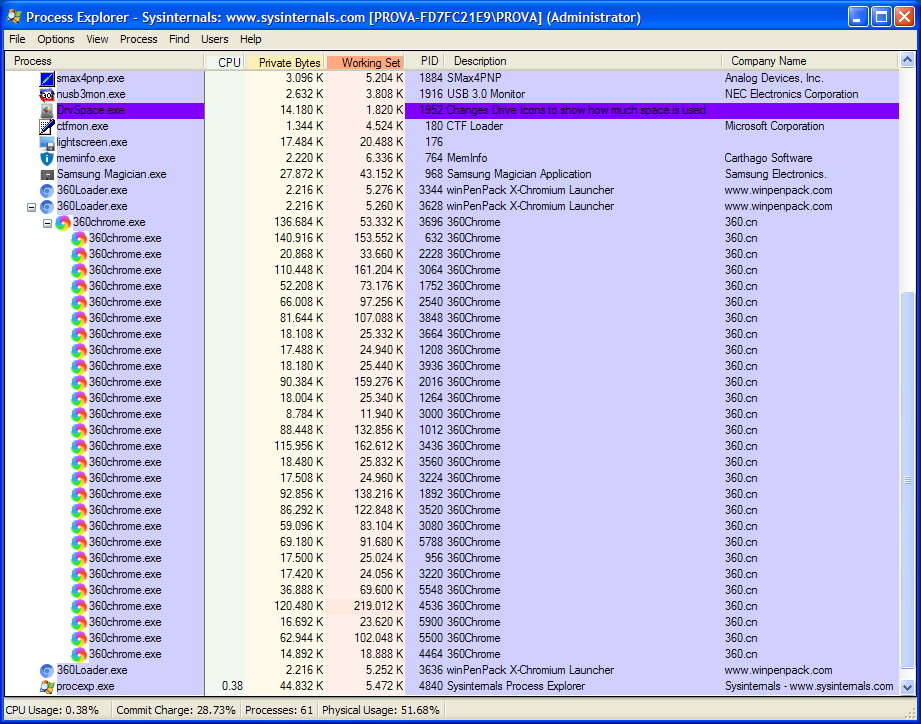Click CPU Usage status bar entry
Screen dimensions: 921x724
tap(52, 710)
